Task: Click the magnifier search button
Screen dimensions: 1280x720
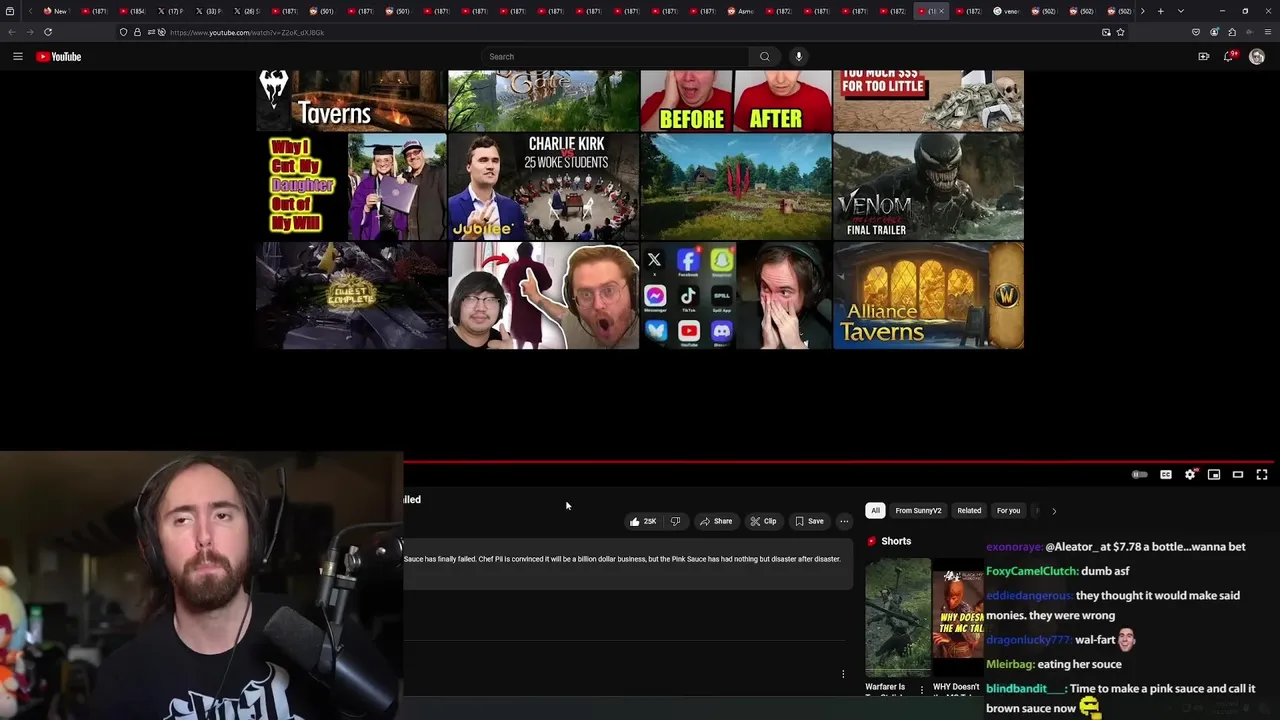Action: (x=765, y=57)
